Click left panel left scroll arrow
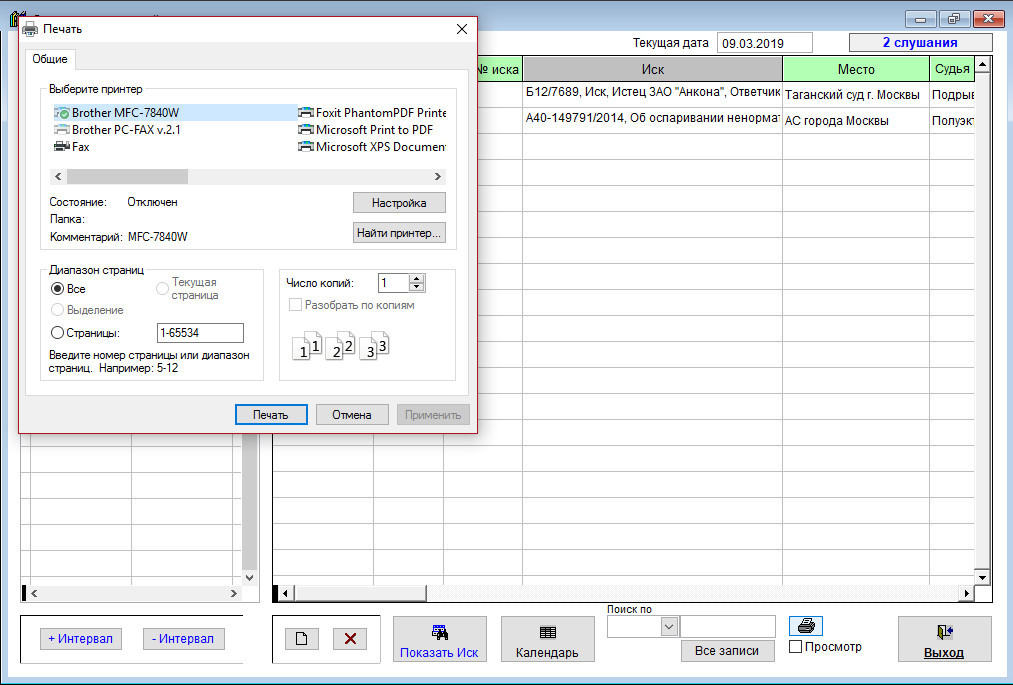 34,593
